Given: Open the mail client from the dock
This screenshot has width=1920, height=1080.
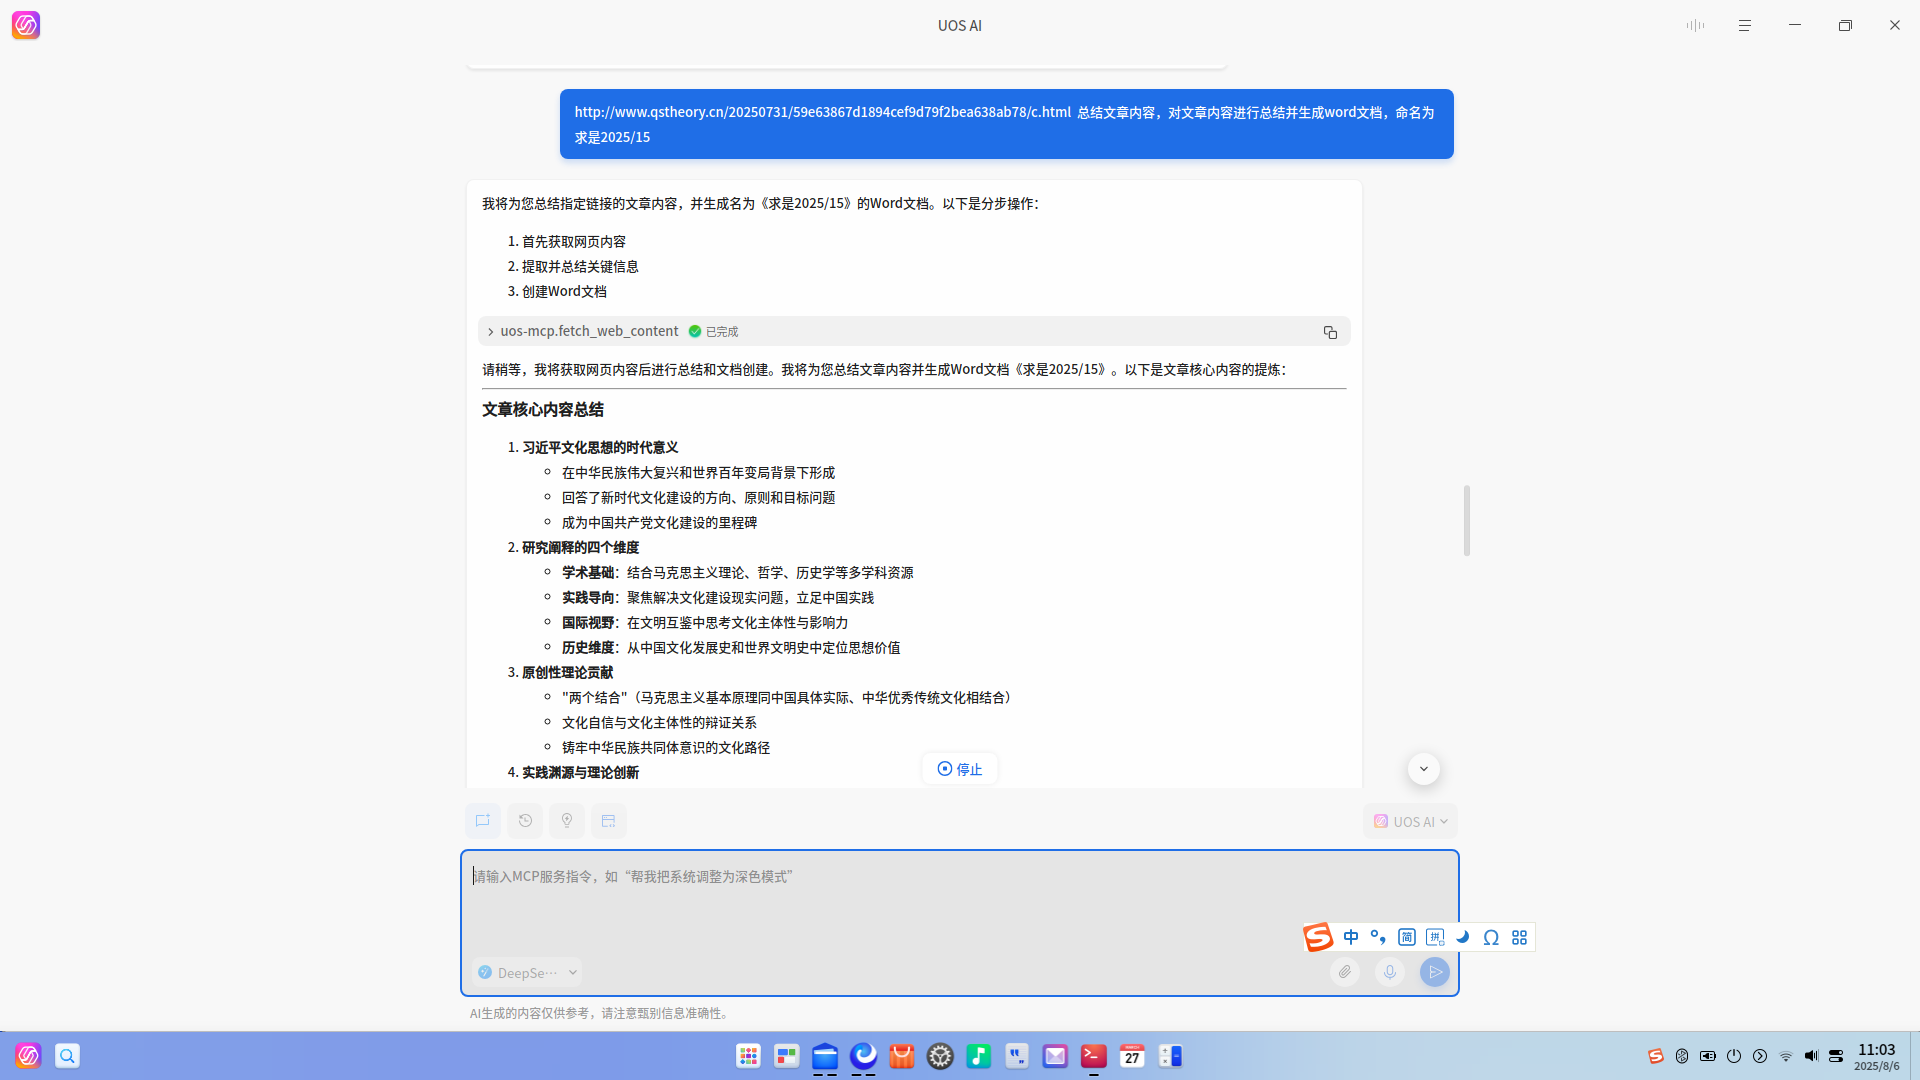Looking at the screenshot, I should pyautogui.click(x=1055, y=1056).
